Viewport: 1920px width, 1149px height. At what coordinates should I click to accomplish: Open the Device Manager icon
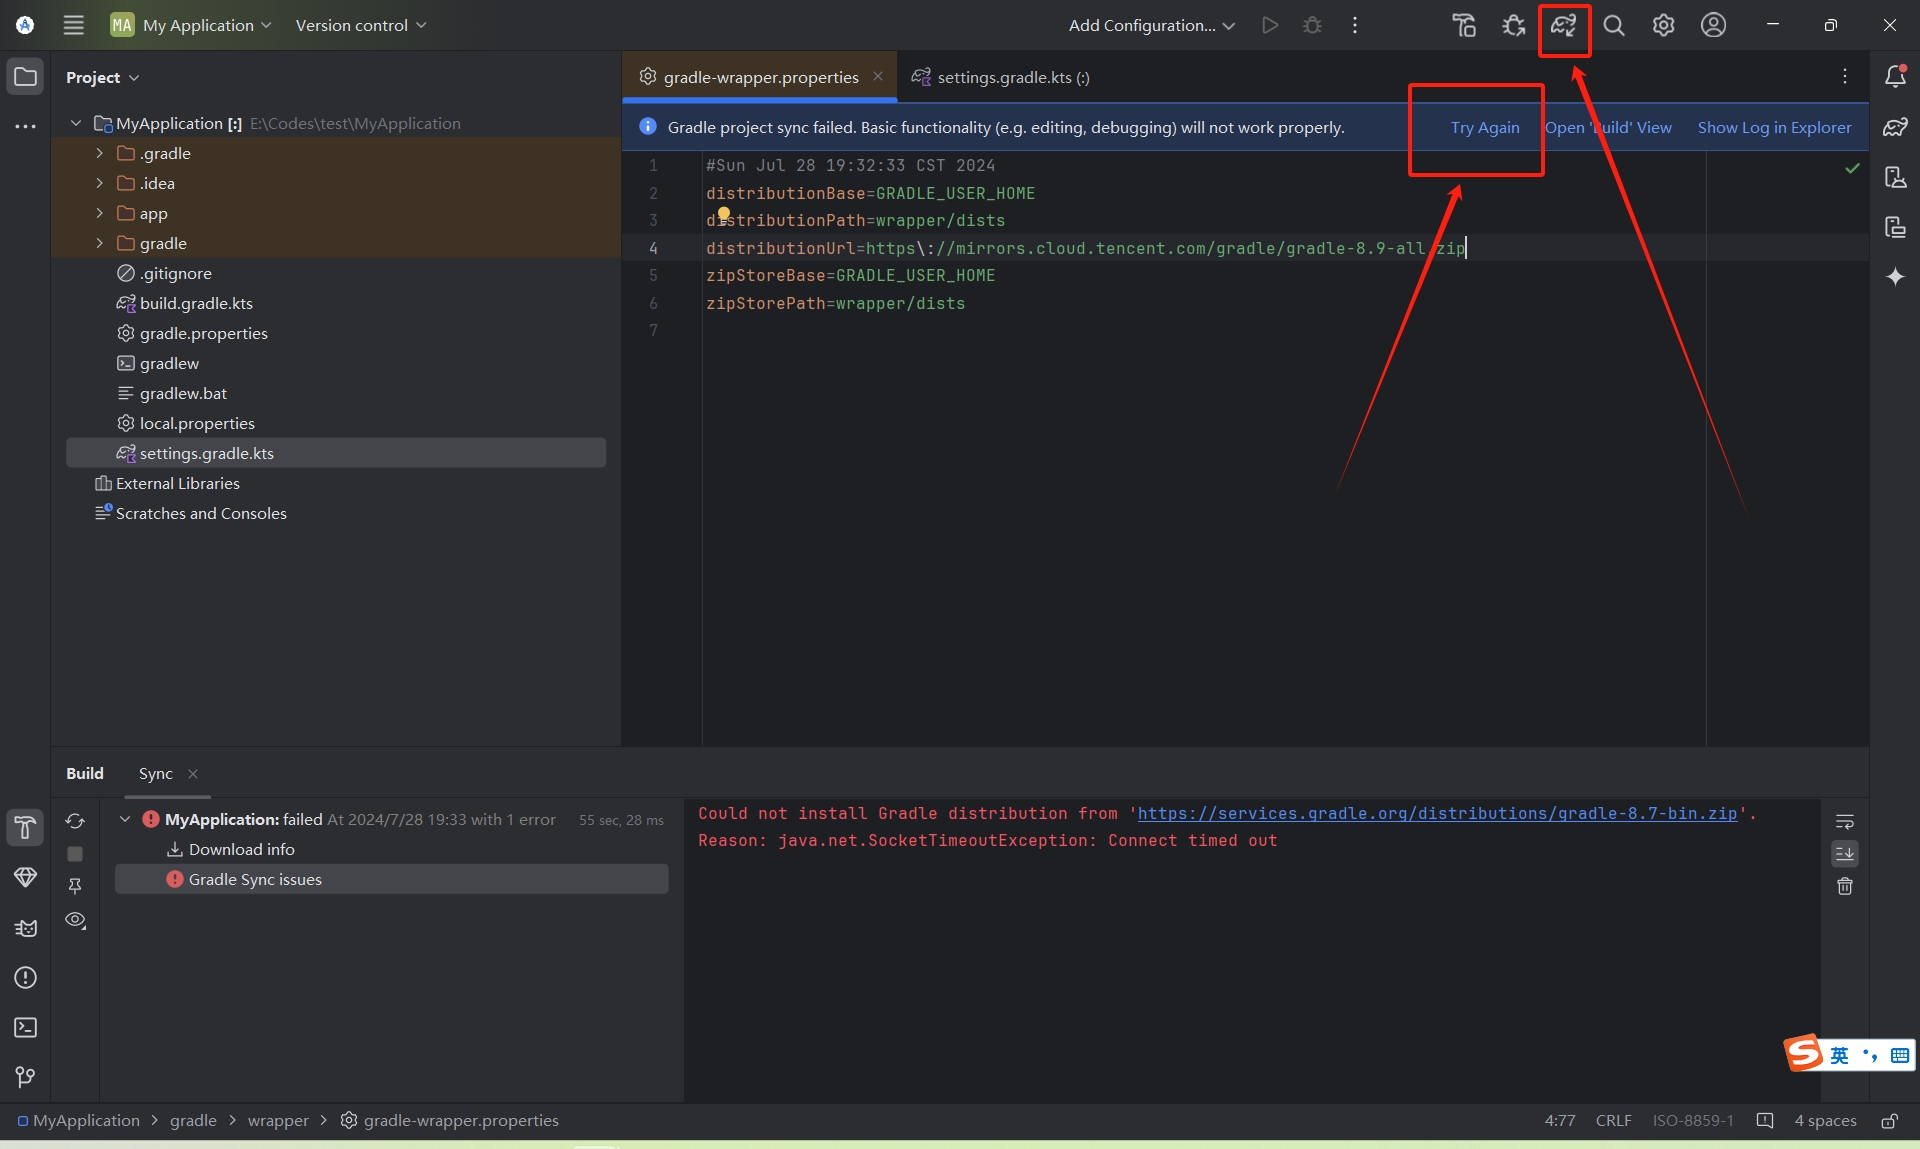coord(1895,177)
